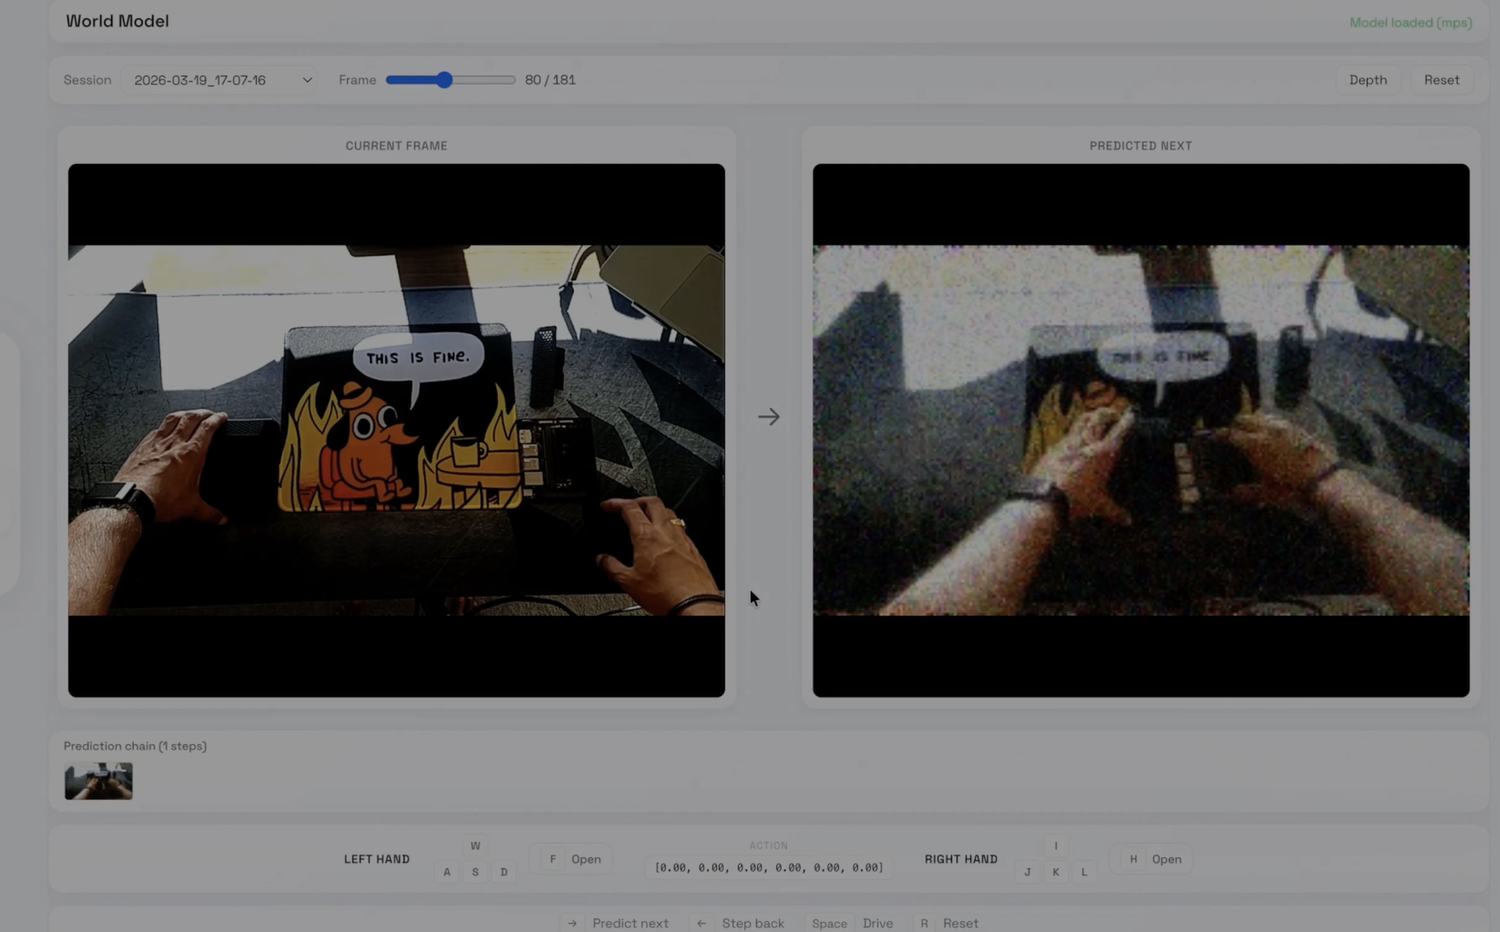The image size is (1500, 932).
Task: Click the 'World Model' title
Action: [117, 21]
